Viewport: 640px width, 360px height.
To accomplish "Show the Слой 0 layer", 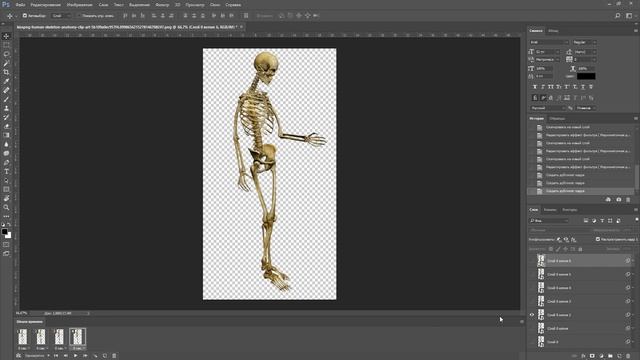I will pos(532,342).
